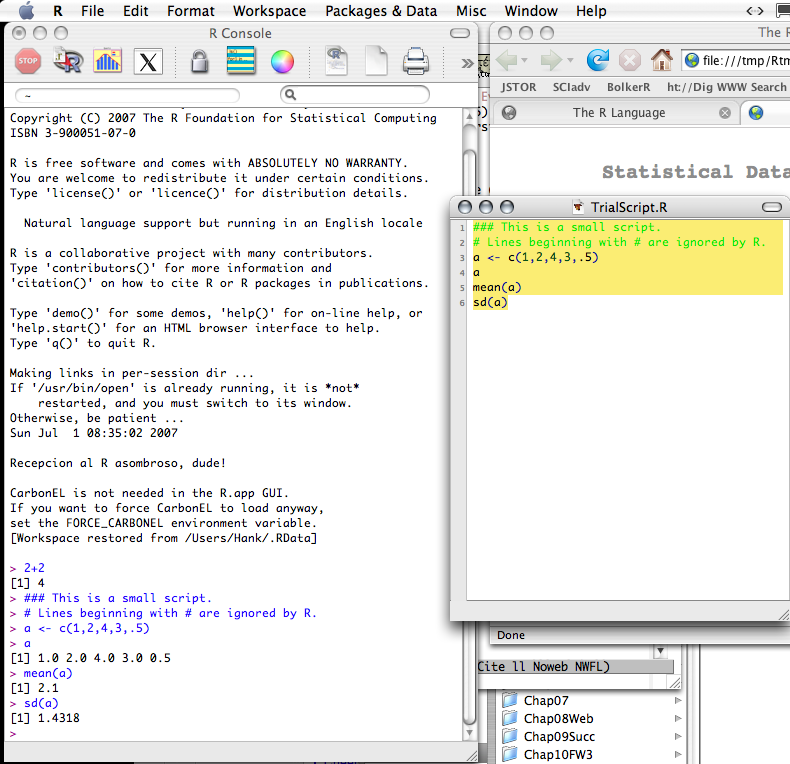Click the working directory path field
Viewport: 790px width, 764px height.
tap(127, 95)
